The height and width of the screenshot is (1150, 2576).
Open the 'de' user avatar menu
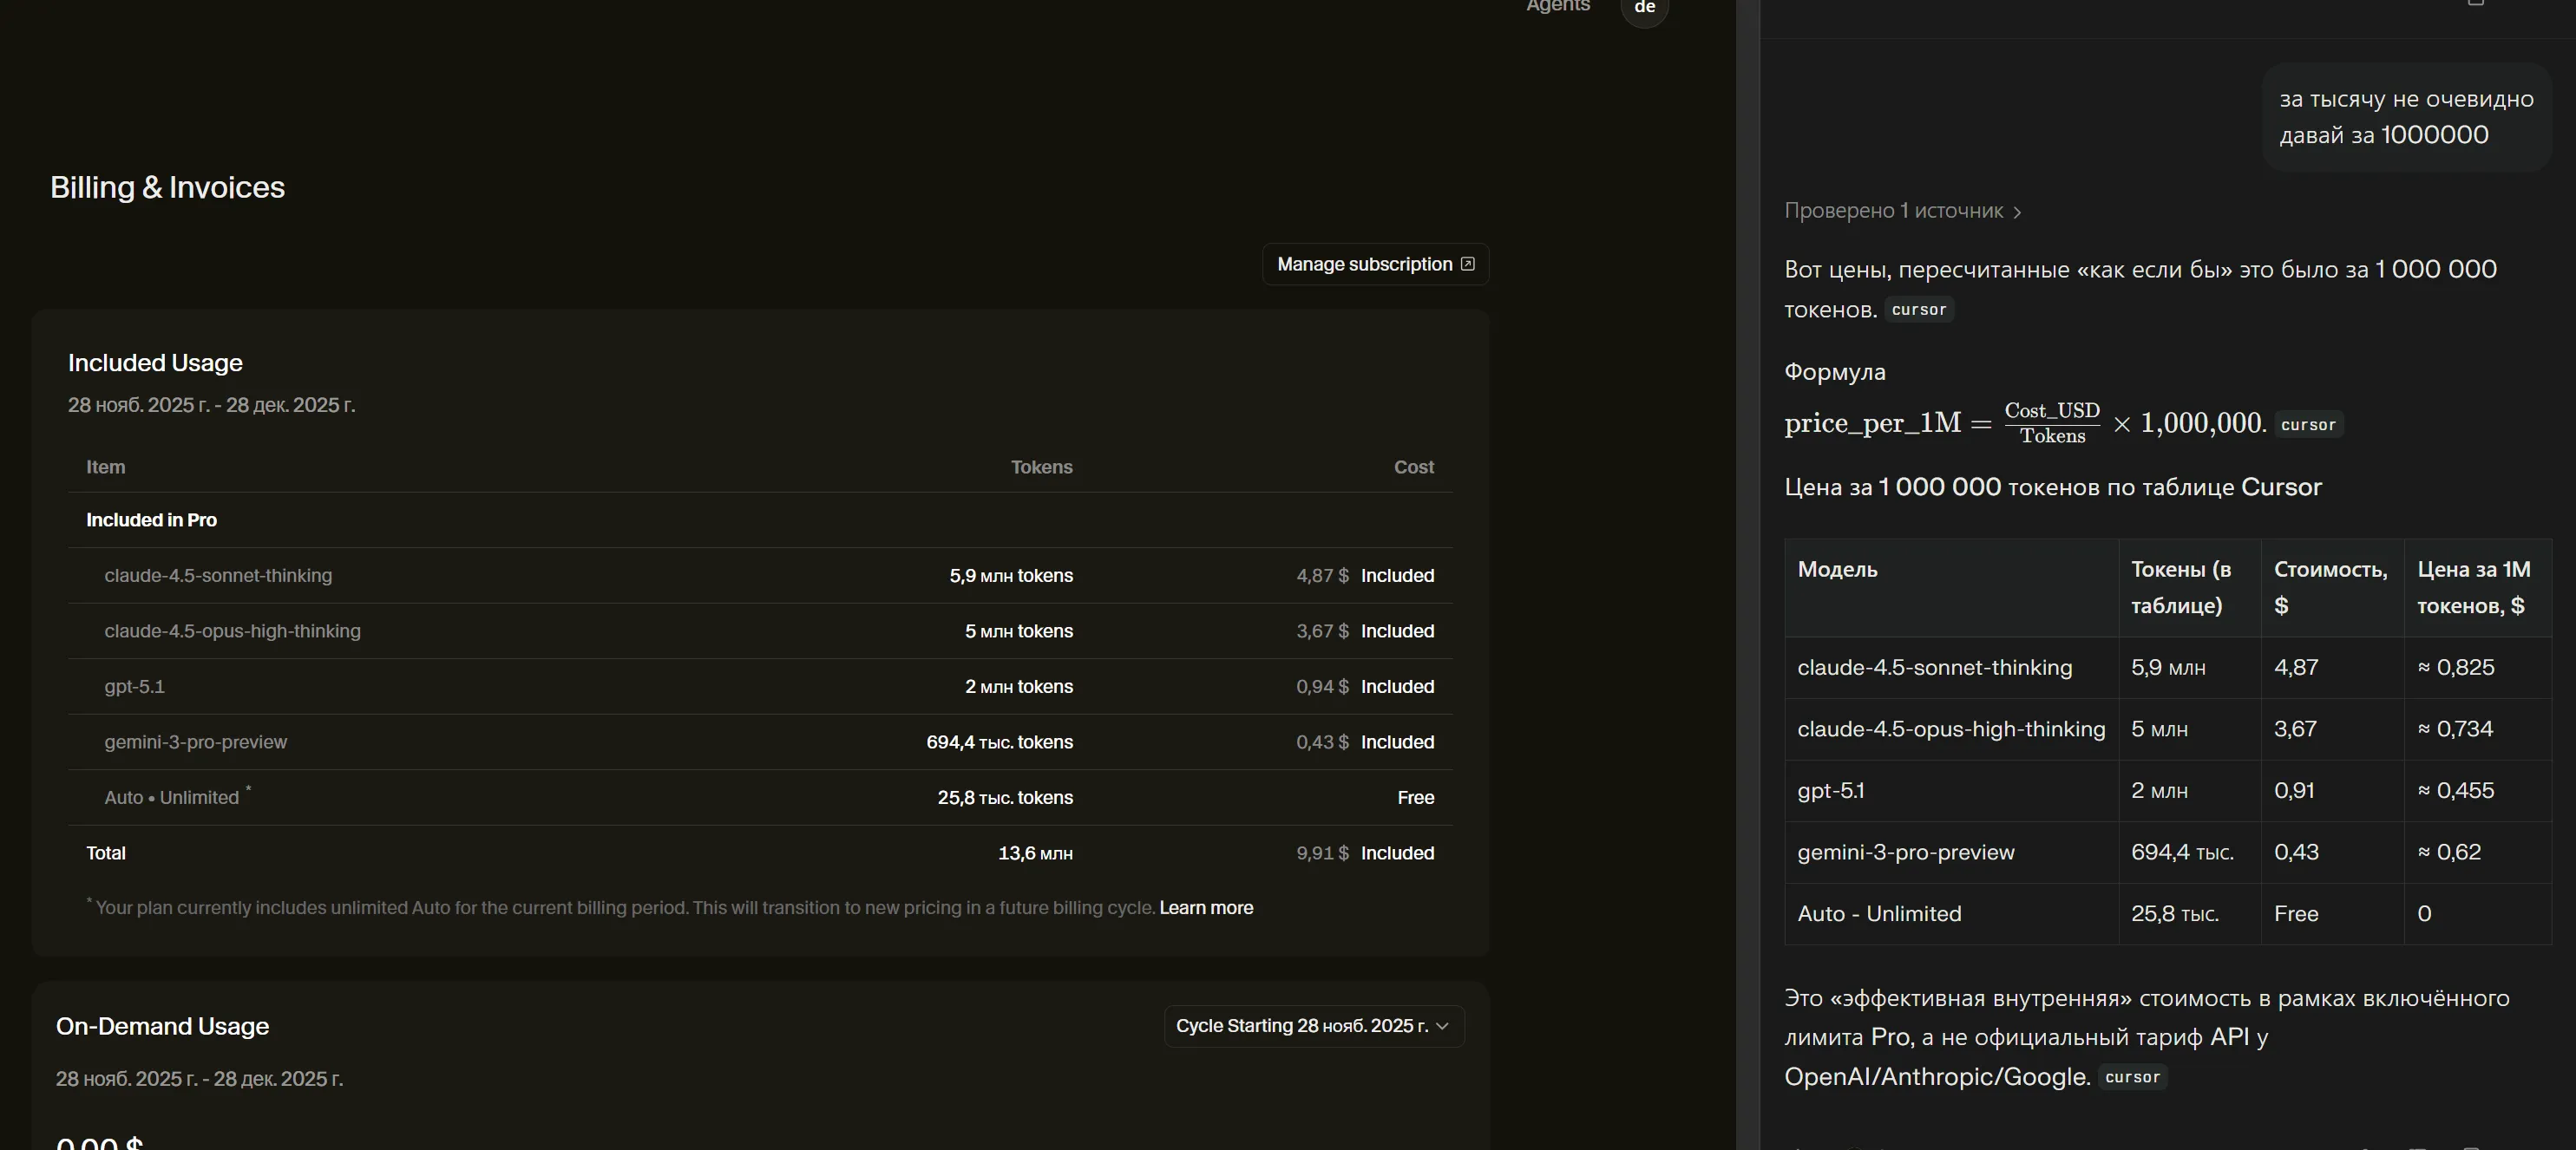(1644, 8)
